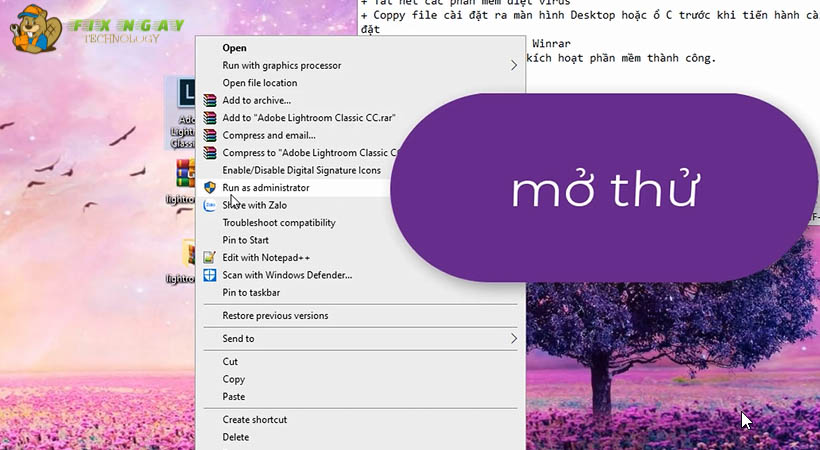This screenshot has height=450, width=820.
Task: Choose Troubleshoot compatibility
Action: point(278,222)
